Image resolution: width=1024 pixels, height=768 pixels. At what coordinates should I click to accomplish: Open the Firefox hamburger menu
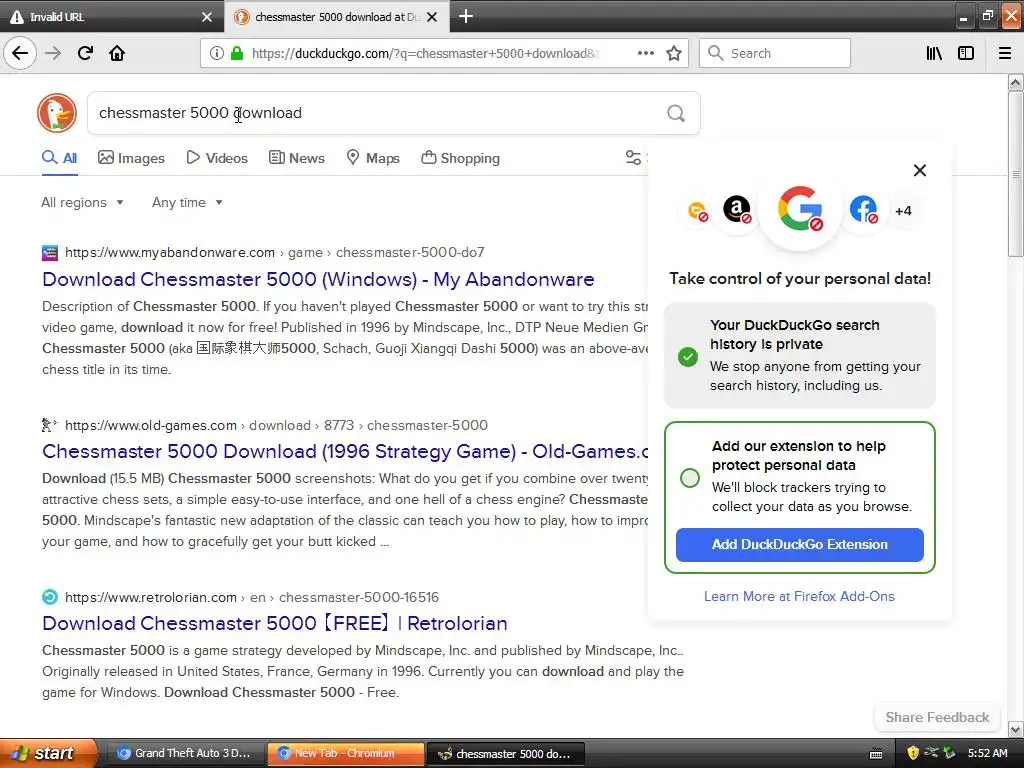[x=1004, y=53]
